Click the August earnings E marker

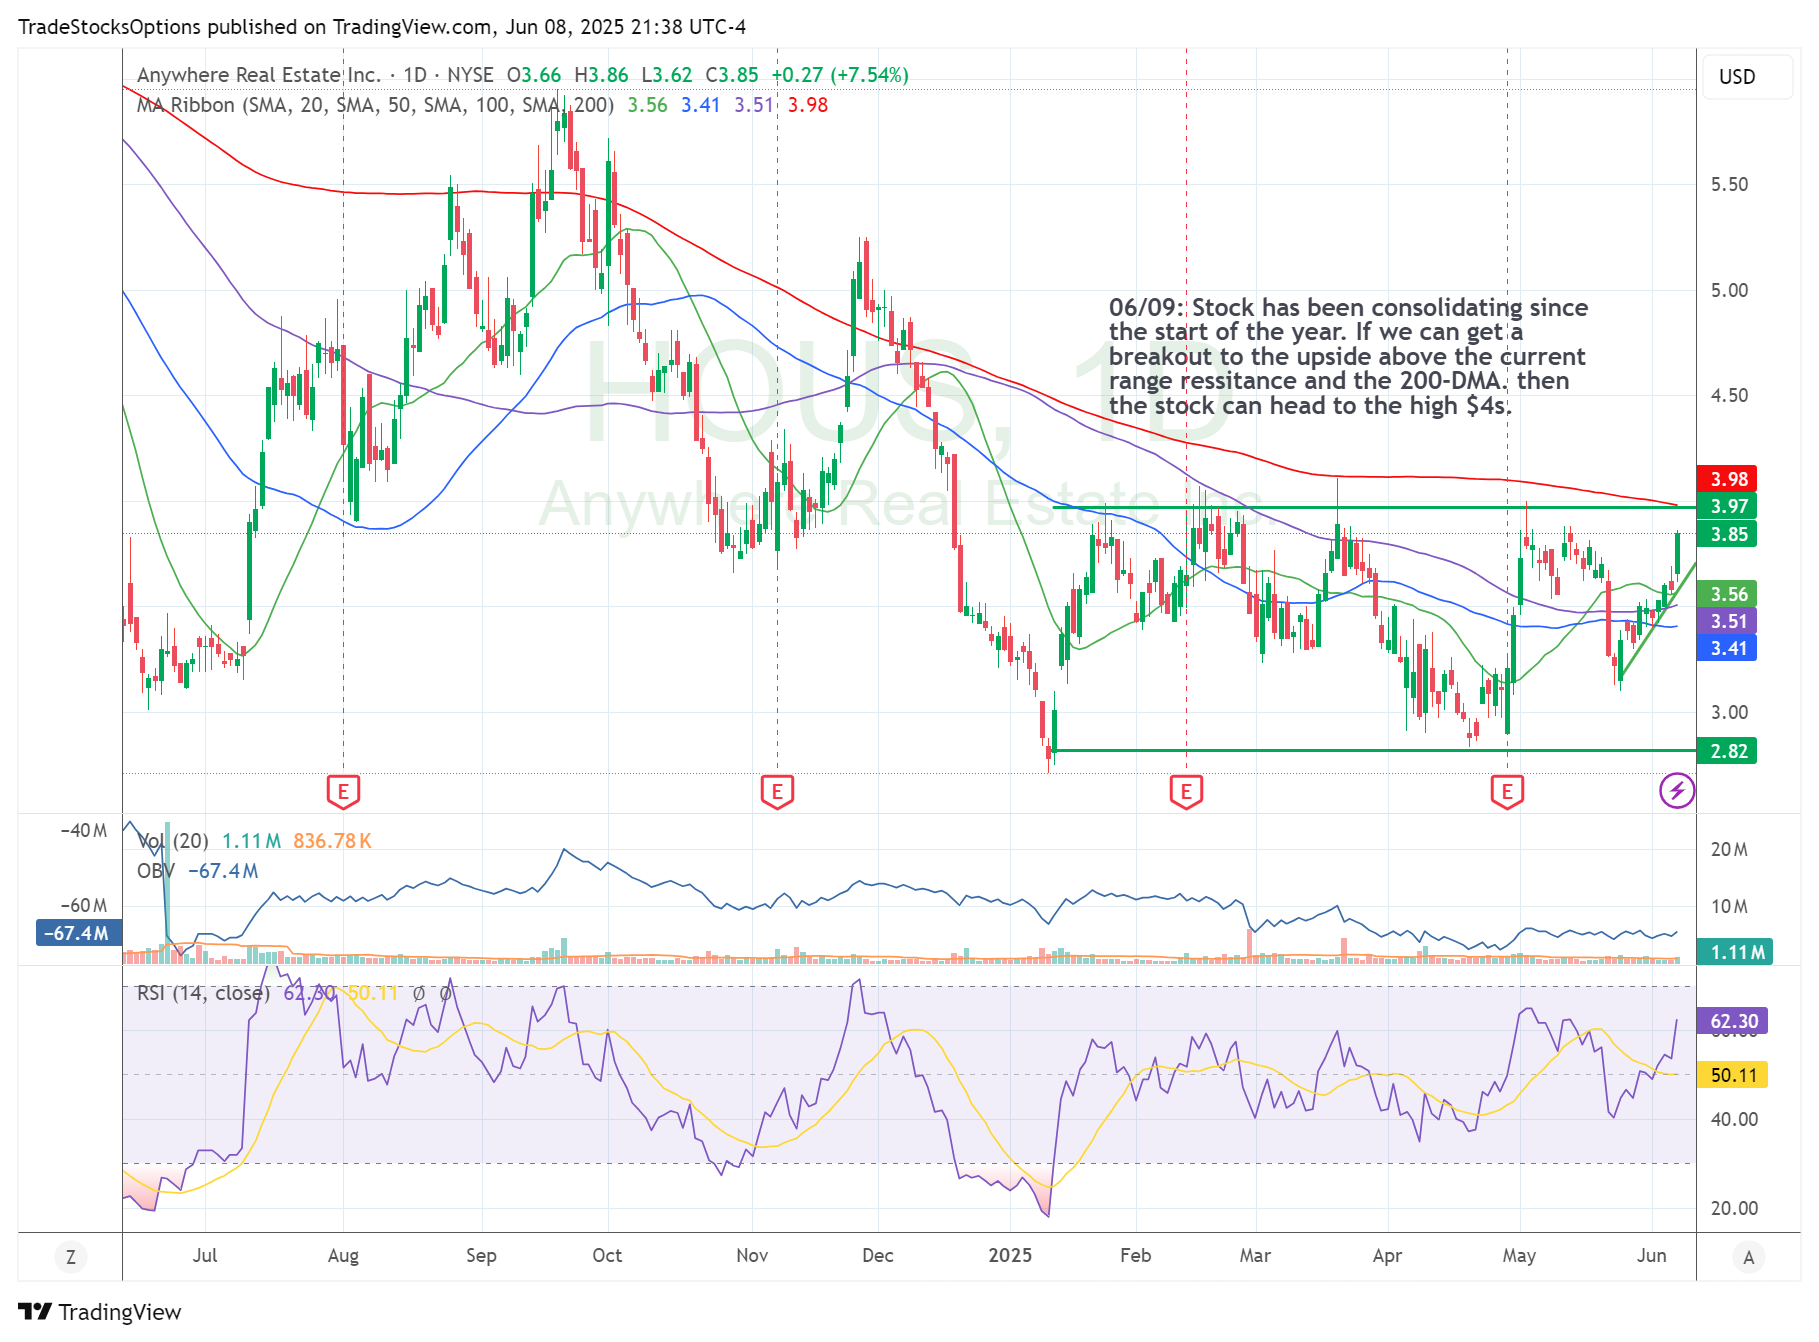[343, 791]
